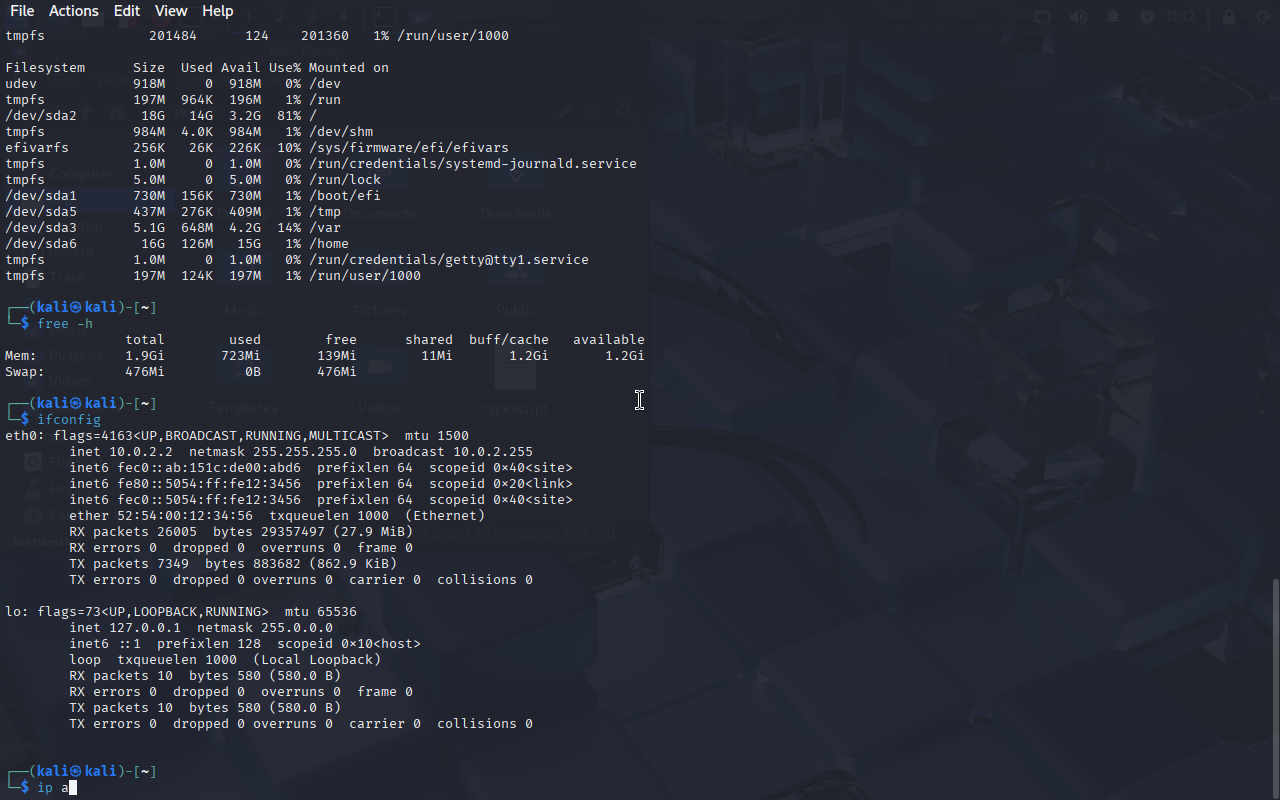Click the '/dev/sda2' filesystem entry
The image size is (1280, 800).
[41, 116]
